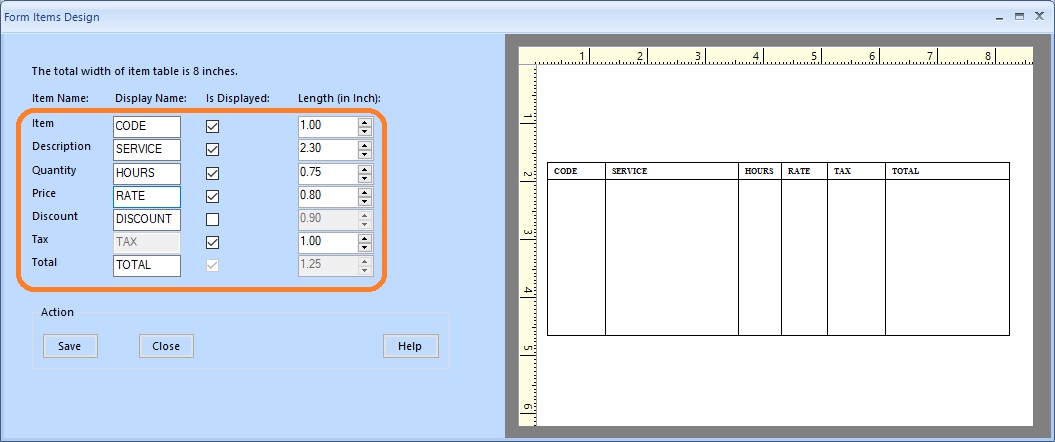The image size is (1055, 442).
Task: Decrease the Description length spinner value
Action: [365, 155]
